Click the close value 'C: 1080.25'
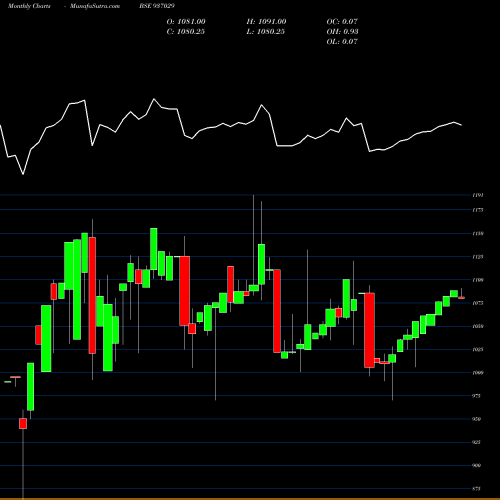Image resolution: width=500 pixels, height=500 pixels. click(x=186, y=32)
